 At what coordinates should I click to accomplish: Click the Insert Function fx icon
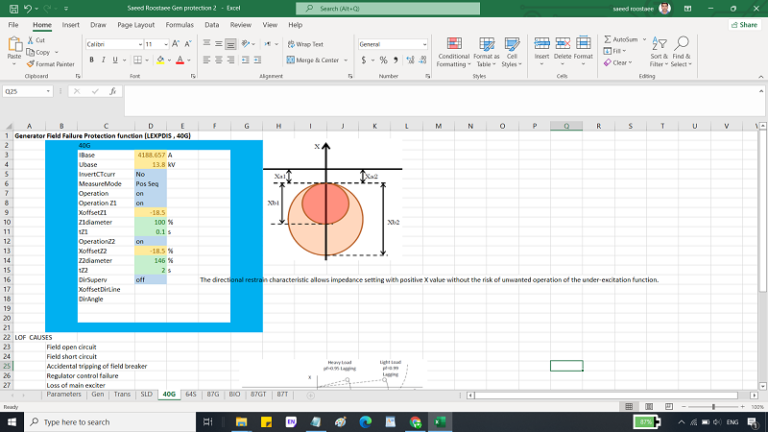point(112,91)
